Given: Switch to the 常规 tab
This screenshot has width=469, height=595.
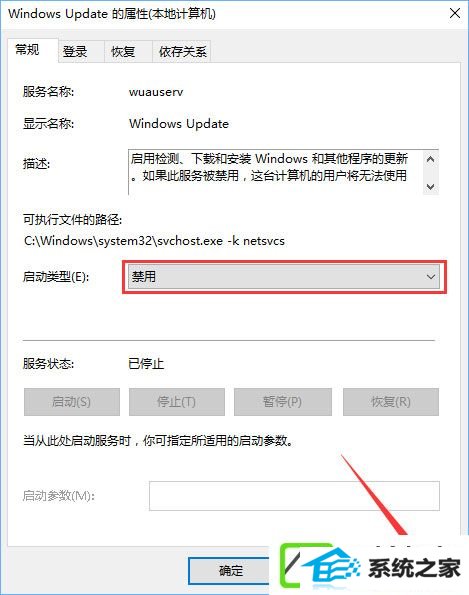Looking at the screenshot, I should [27, 49].
